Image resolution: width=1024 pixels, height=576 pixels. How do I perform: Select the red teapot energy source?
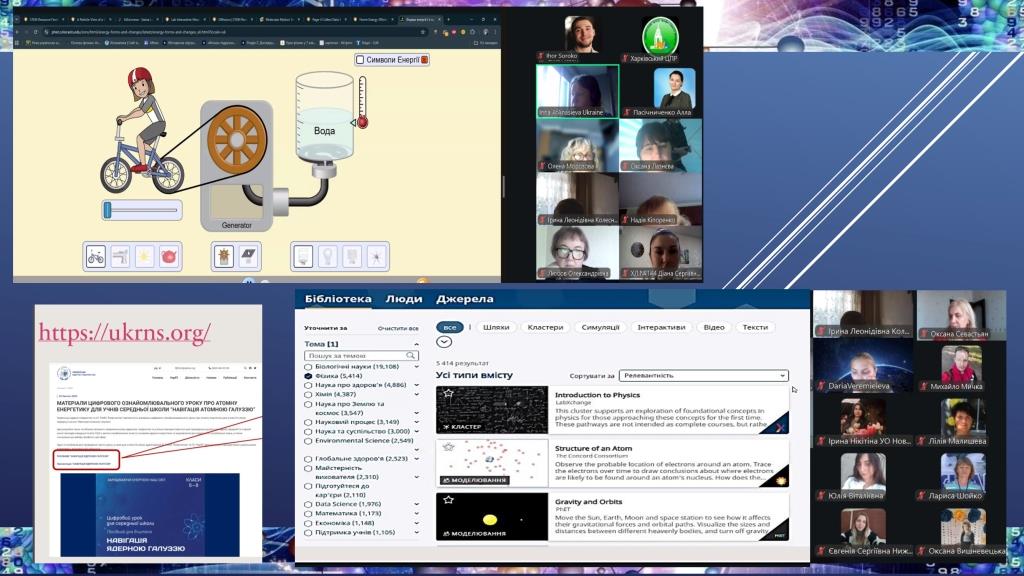(x=168, y=257)
